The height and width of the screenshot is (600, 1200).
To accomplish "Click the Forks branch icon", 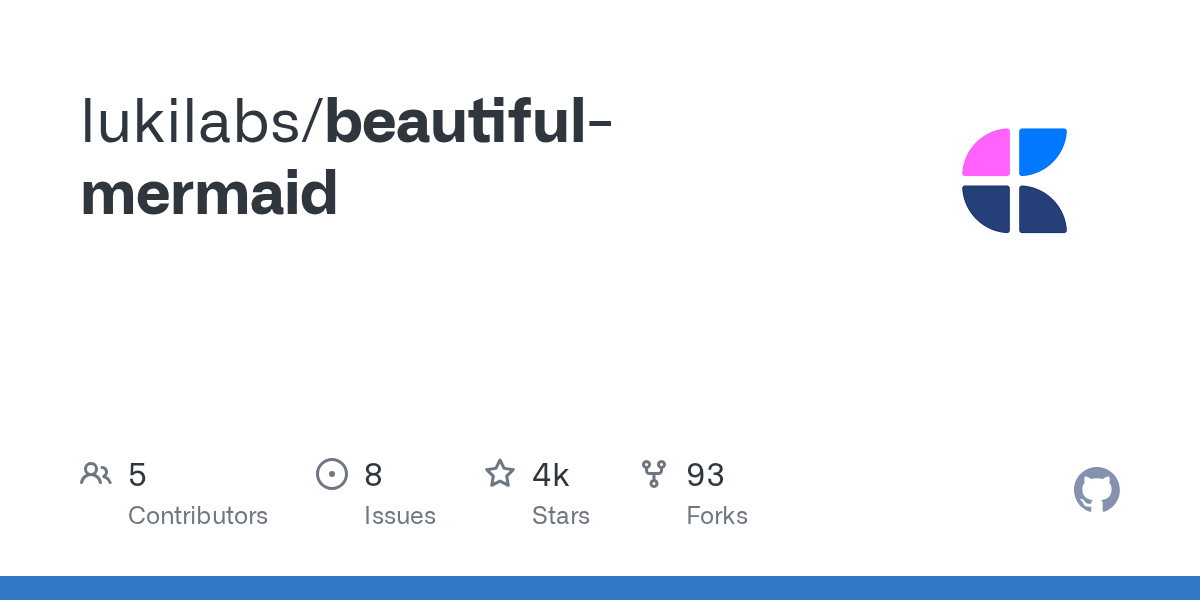I will click(654, 474).
